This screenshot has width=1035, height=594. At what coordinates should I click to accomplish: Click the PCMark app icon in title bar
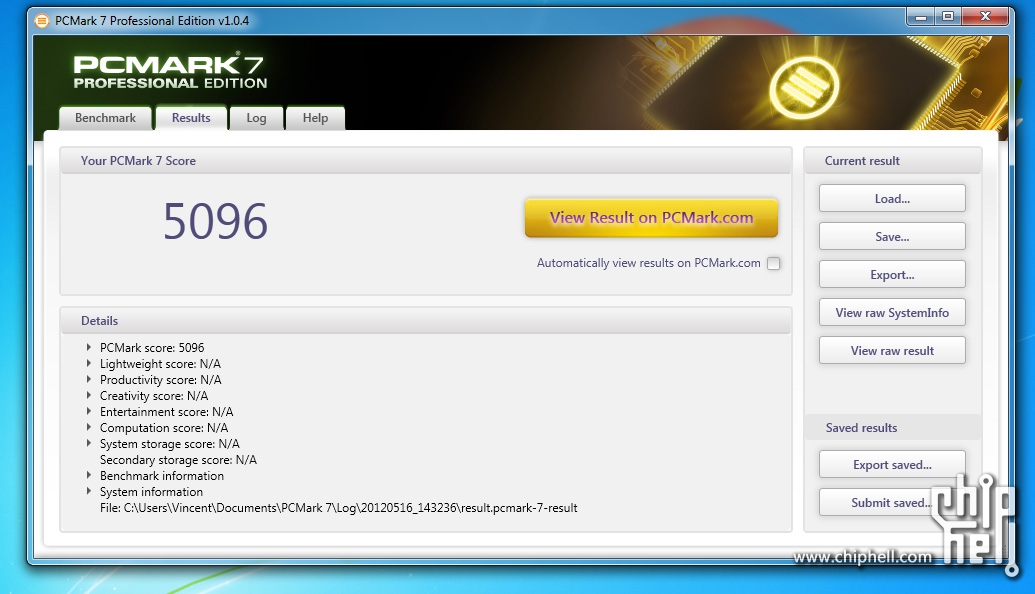[x=42, y=21]
